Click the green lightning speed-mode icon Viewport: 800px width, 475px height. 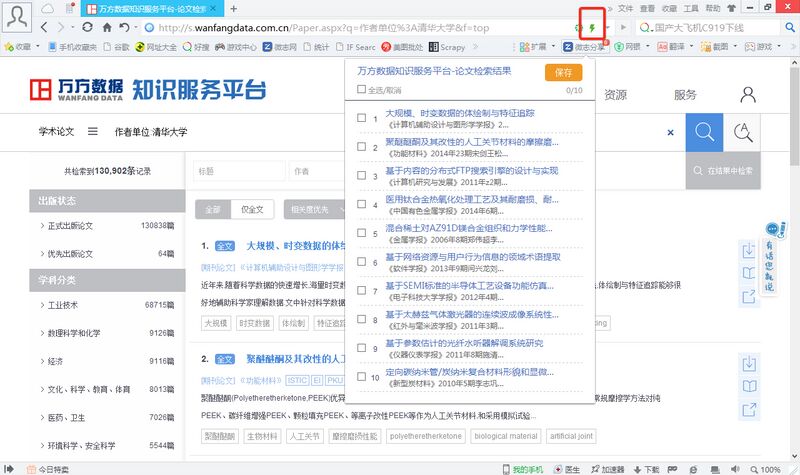tap(592, 28)
